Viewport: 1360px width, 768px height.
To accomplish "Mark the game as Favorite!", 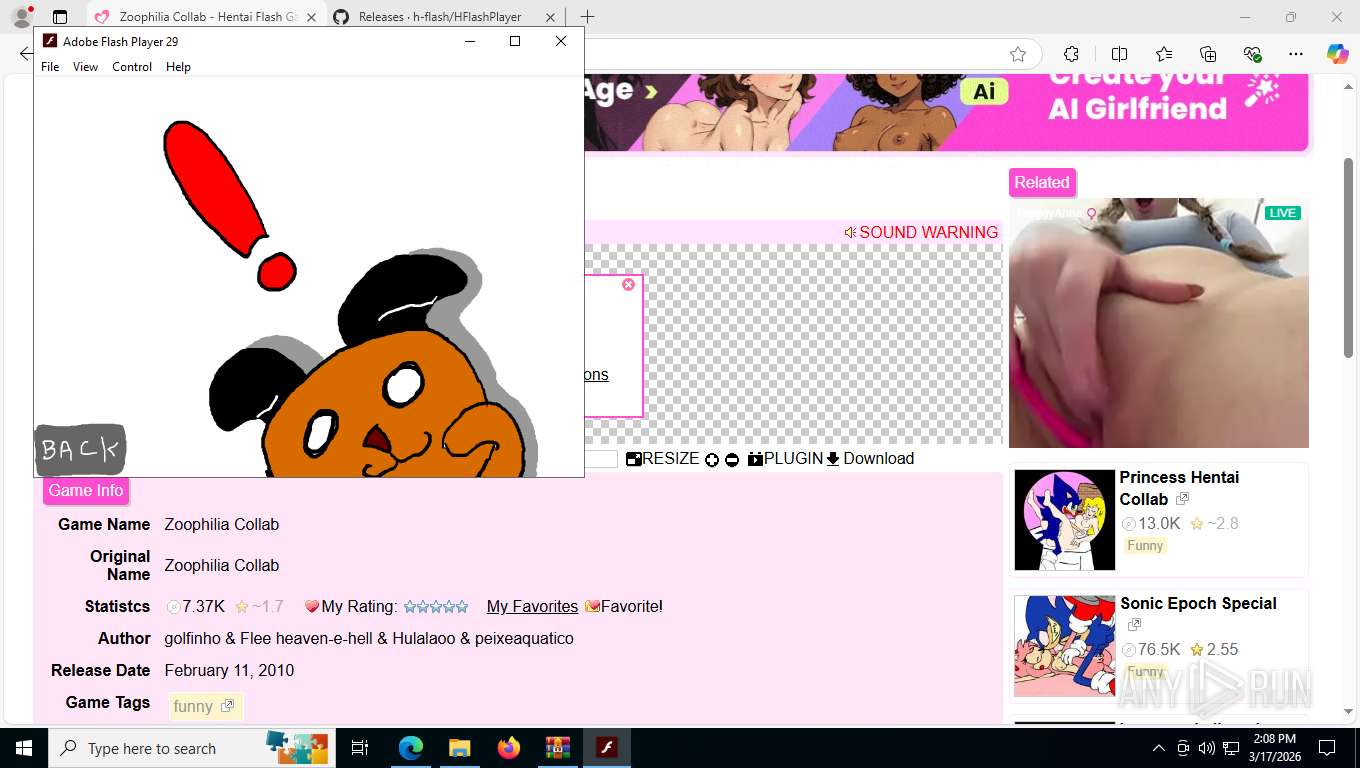I will 624,606.
